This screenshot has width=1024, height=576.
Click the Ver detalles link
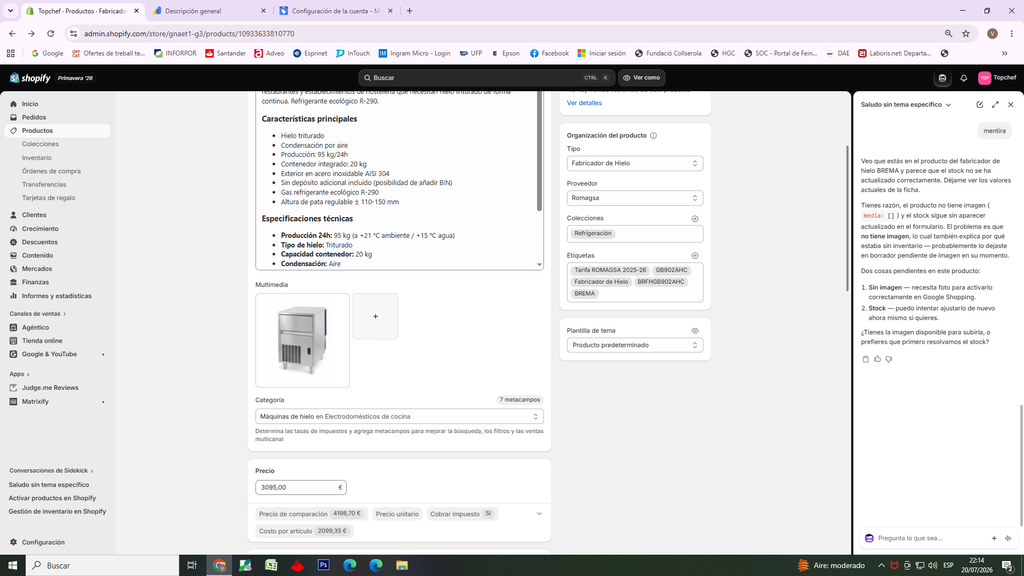click(584, 103)
